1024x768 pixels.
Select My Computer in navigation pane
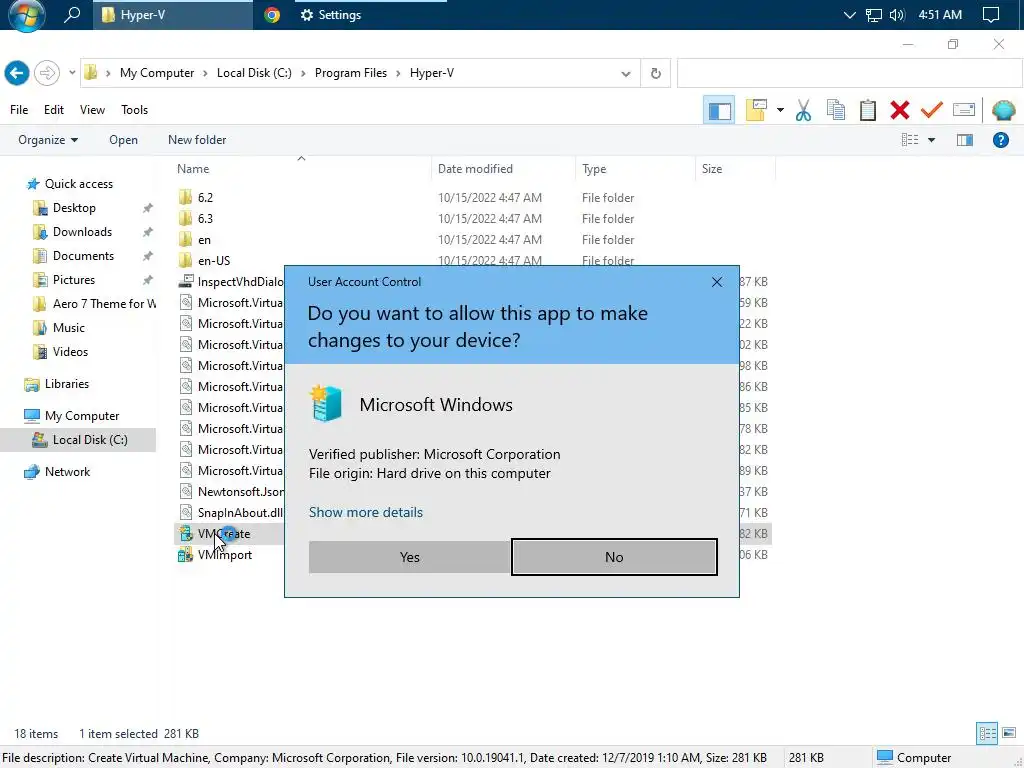click(82, 415)
